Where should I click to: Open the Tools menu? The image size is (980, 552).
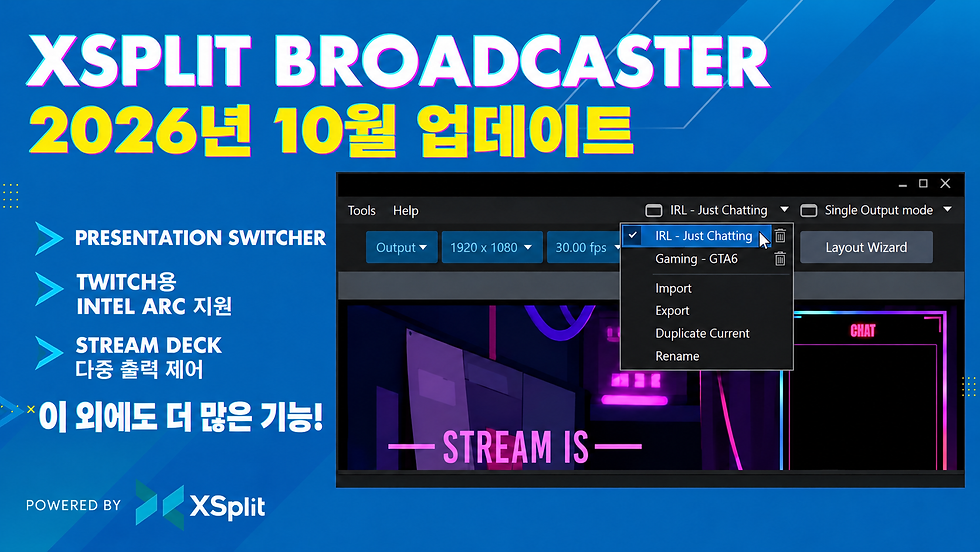click(x=361, y=211)
